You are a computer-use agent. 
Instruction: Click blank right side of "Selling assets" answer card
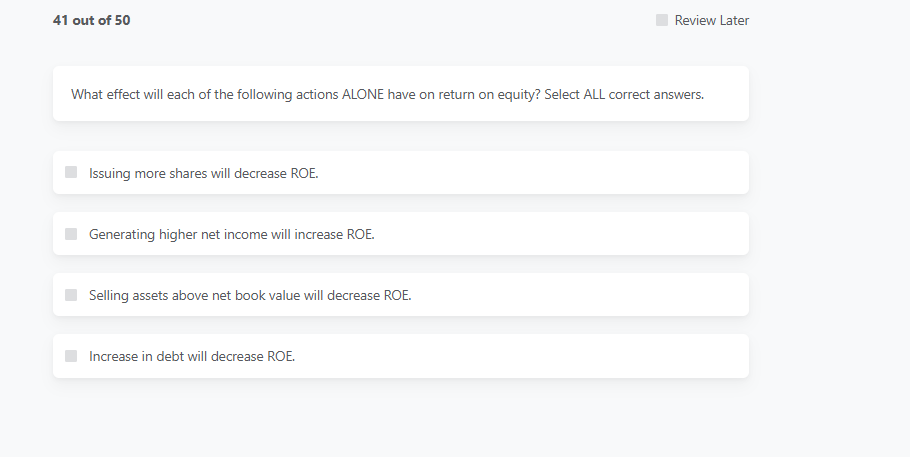point(600,295)
